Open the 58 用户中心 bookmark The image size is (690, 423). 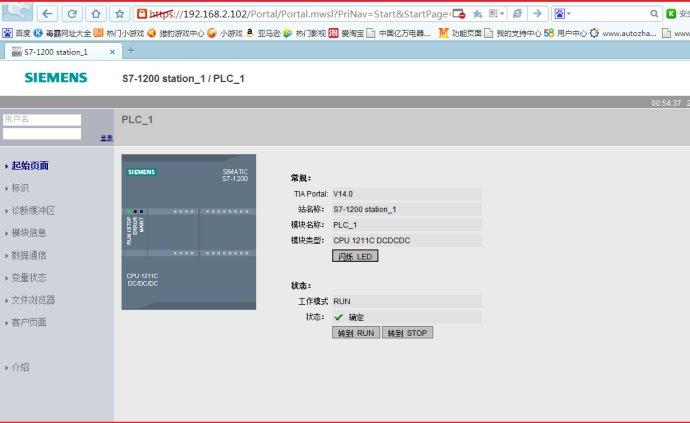[565, 33]
